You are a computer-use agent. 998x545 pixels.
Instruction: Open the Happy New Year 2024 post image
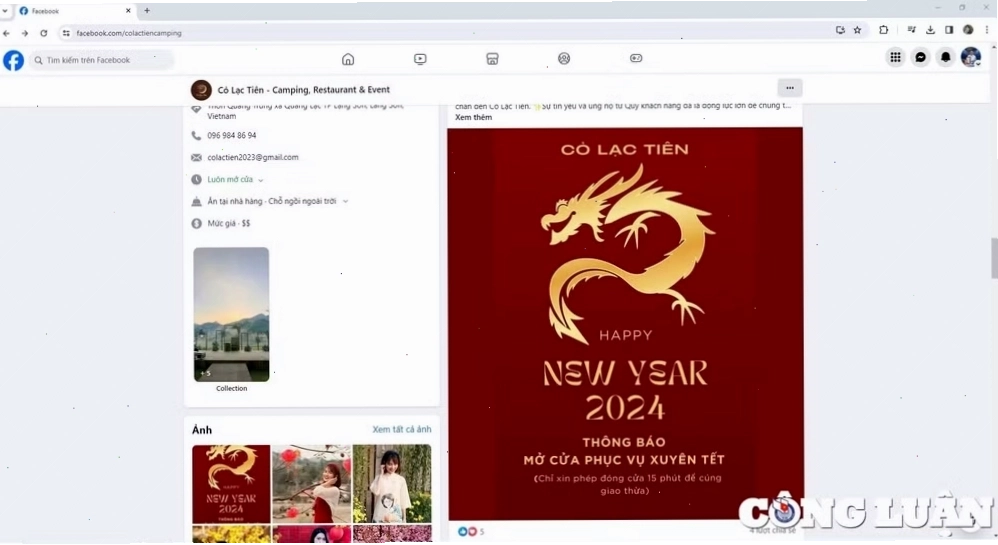click(625, 323)
